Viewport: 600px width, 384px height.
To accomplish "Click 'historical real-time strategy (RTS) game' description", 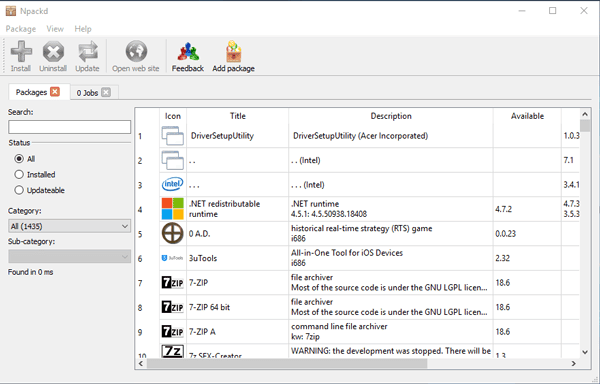I will click(x=362, y=228).
